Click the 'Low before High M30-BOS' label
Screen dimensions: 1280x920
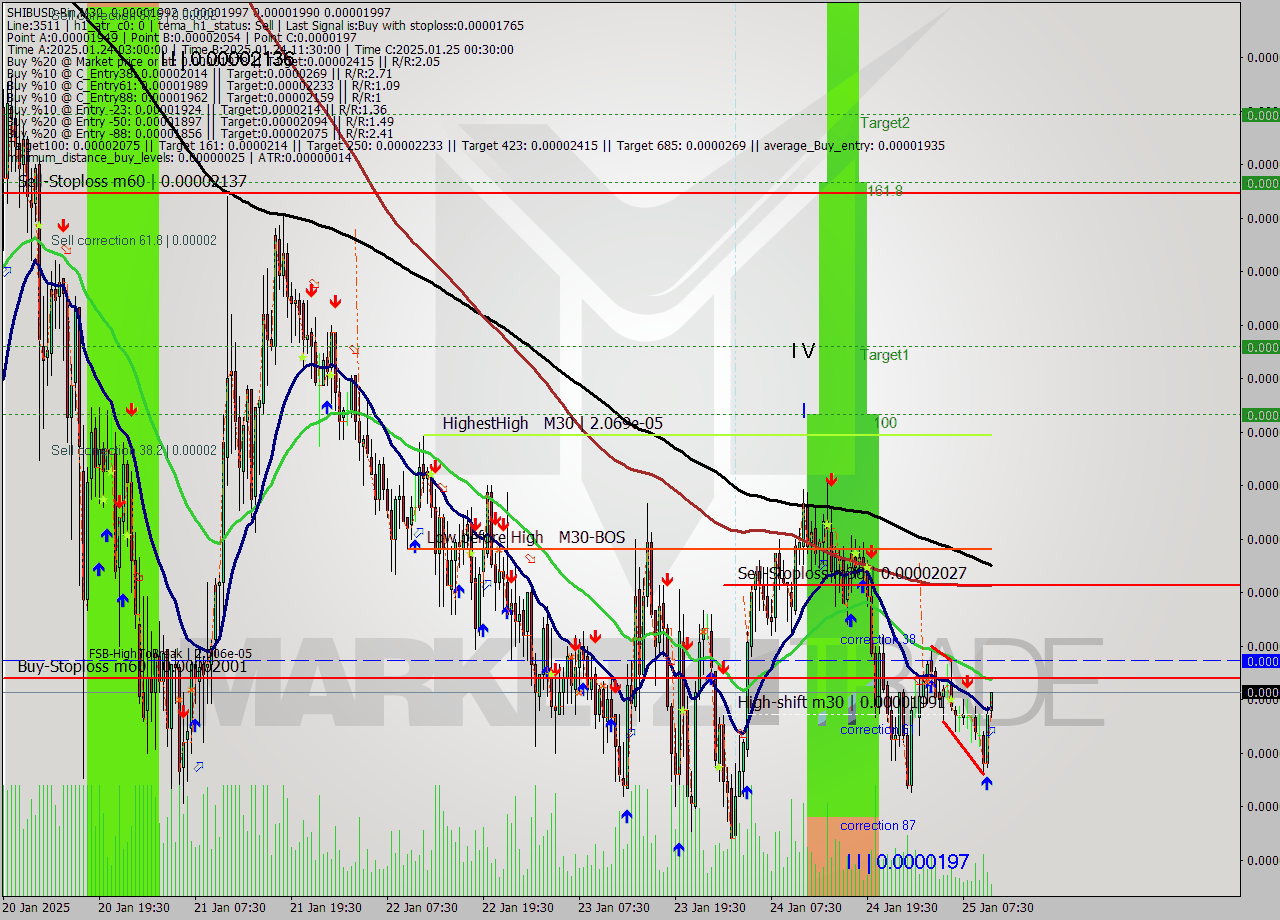(526, 537)
